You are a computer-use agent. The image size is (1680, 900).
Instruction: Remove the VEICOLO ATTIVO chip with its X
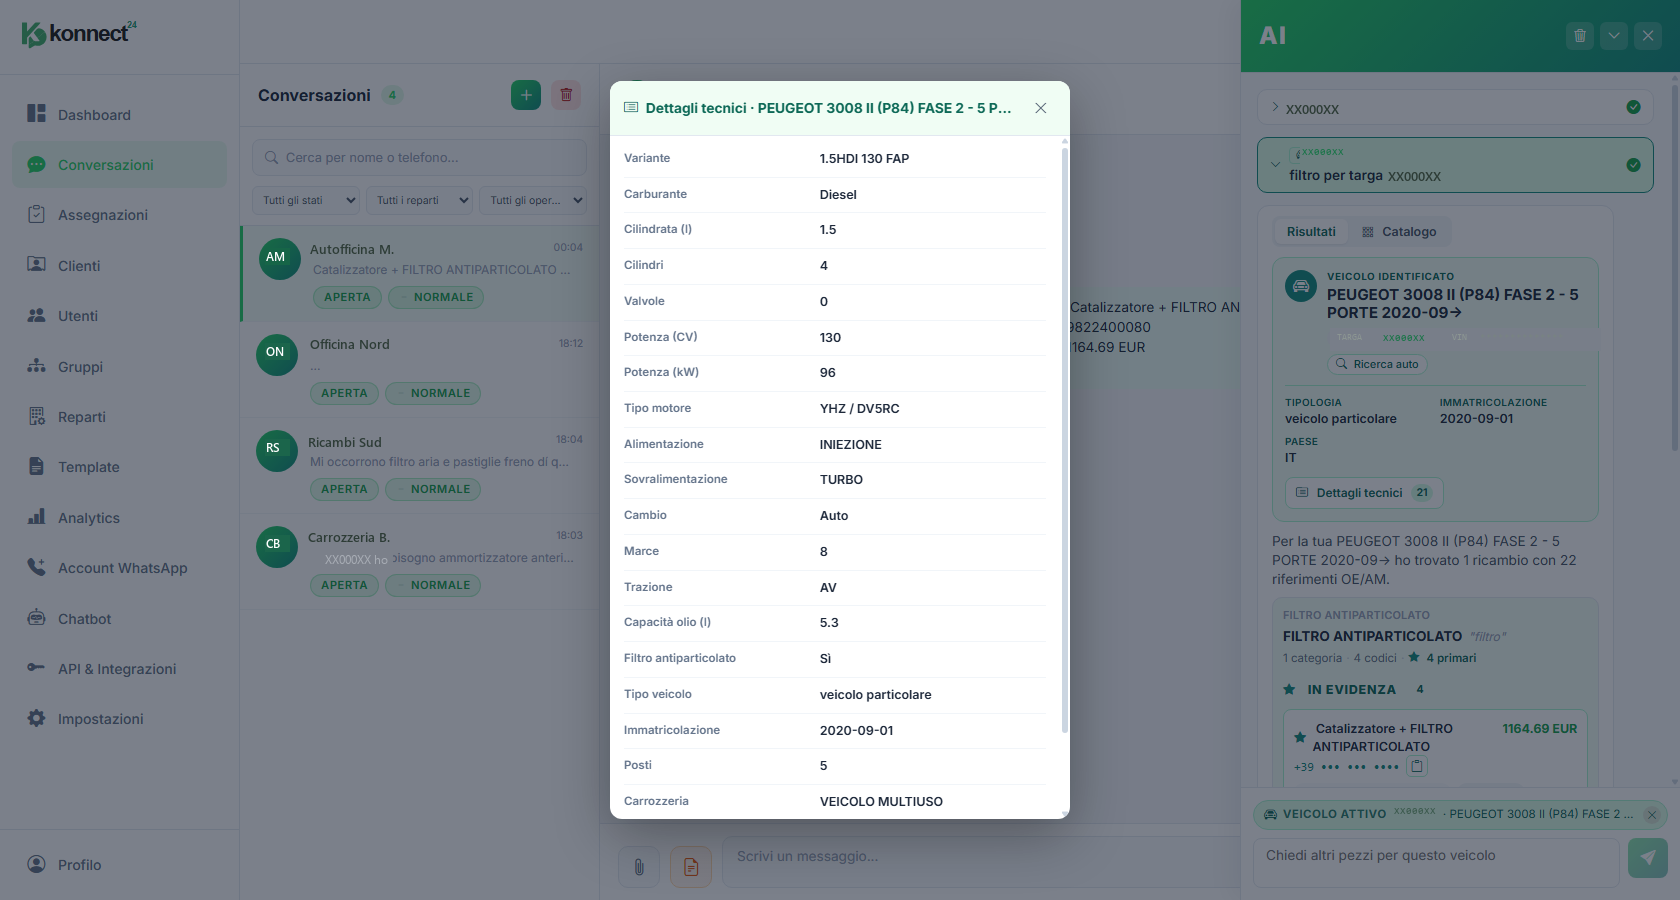pyautogui.click(x=1652, y=814)
